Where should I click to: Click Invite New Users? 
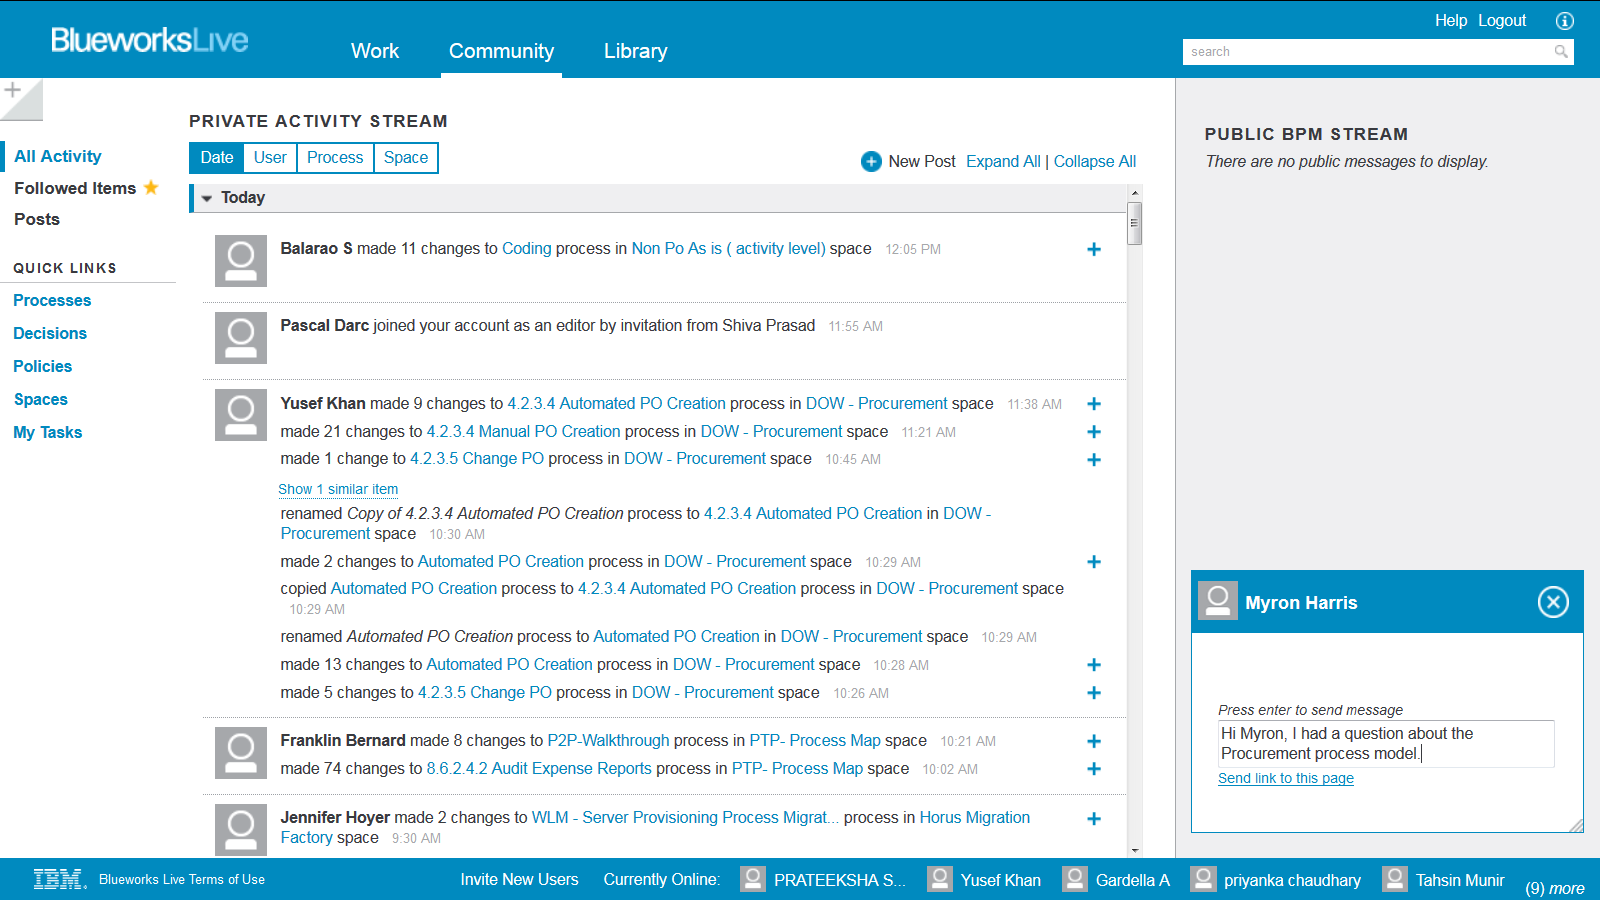tap(518, 879)
